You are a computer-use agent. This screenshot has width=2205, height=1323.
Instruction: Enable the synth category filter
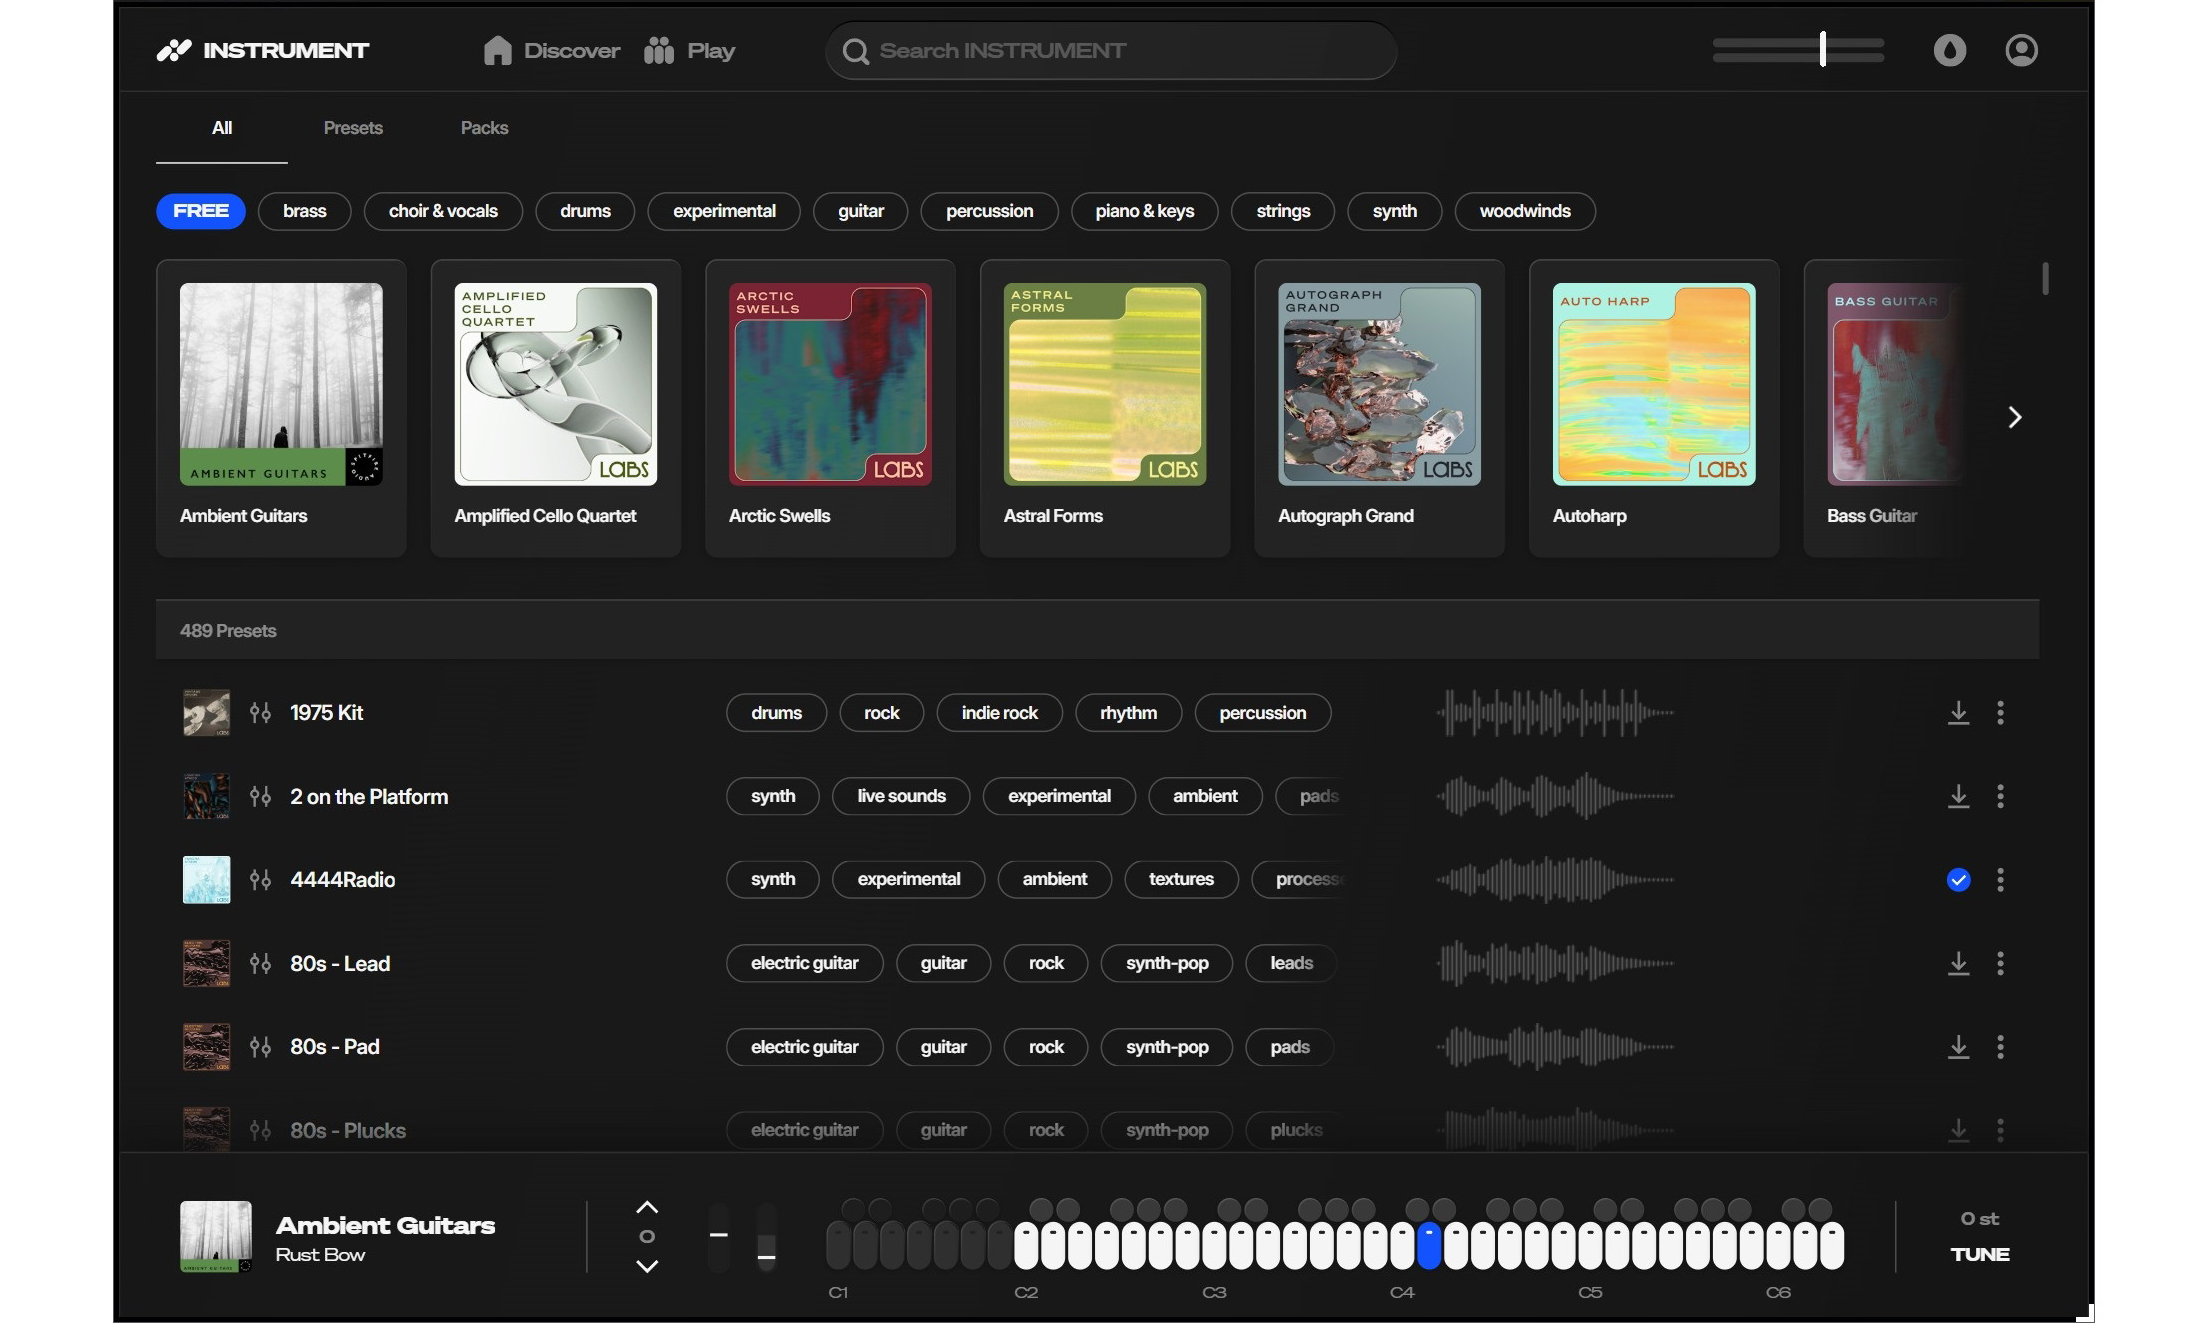[x=1393, y=211]
